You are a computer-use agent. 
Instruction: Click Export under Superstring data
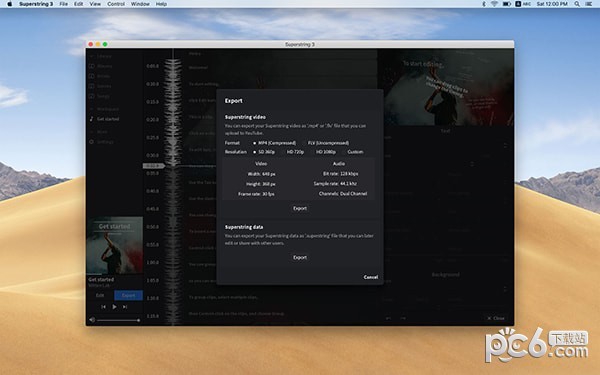(x=300, y=258)
